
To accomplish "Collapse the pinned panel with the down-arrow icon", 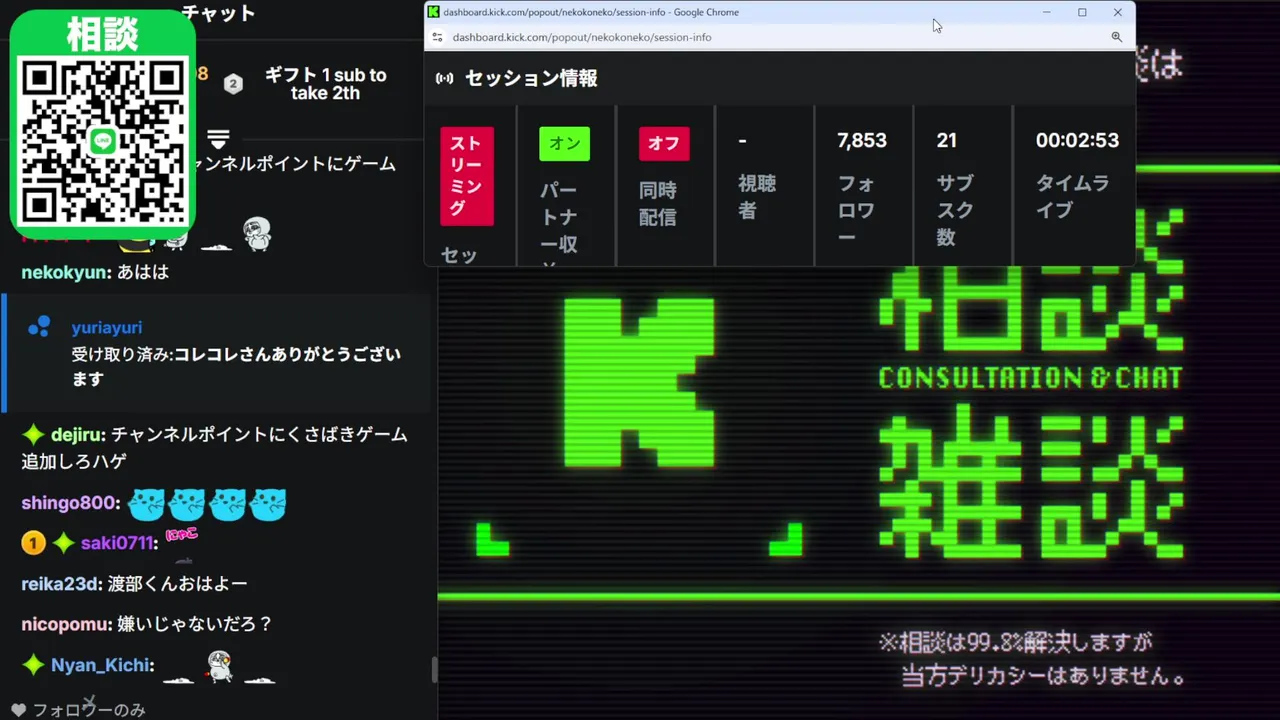I will 219,138.
